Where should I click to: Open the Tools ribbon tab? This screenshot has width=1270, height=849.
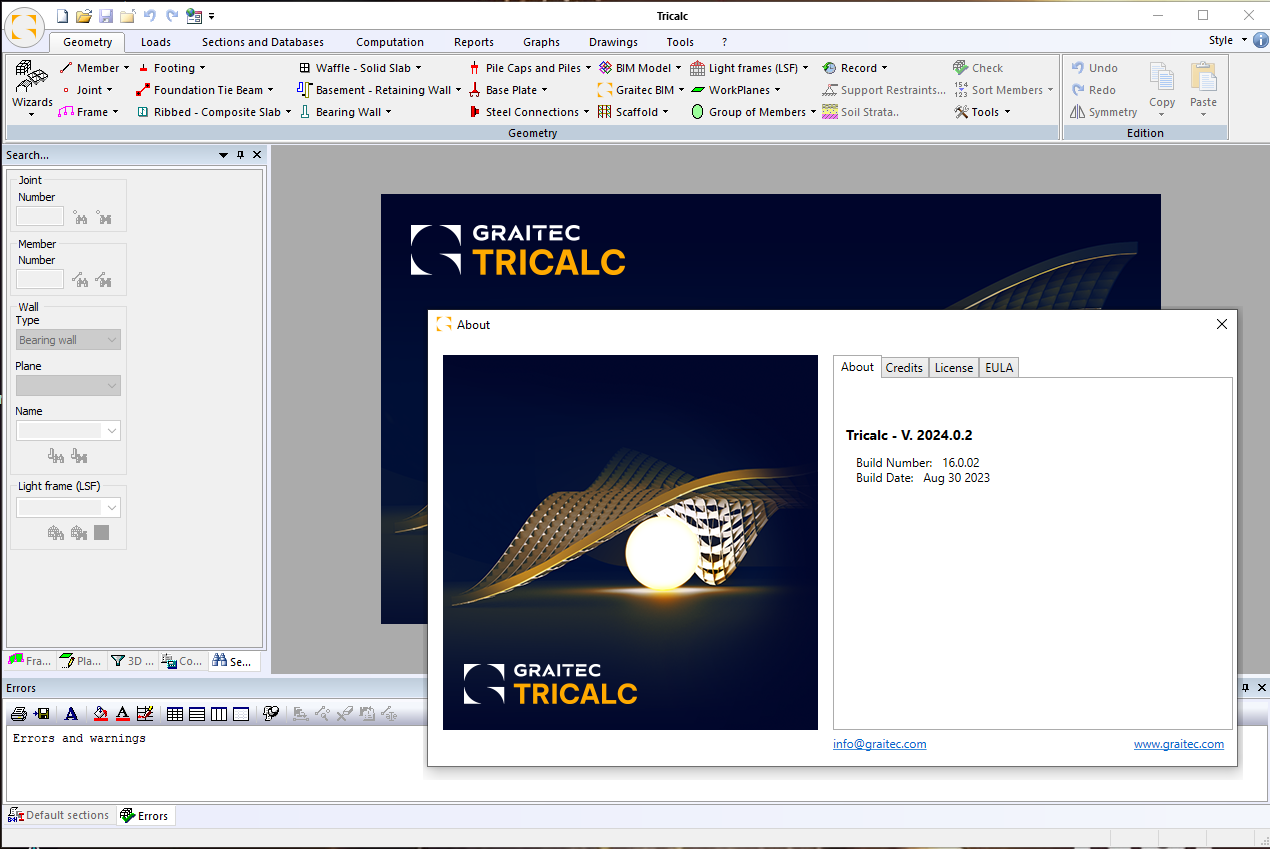(680, 42)
